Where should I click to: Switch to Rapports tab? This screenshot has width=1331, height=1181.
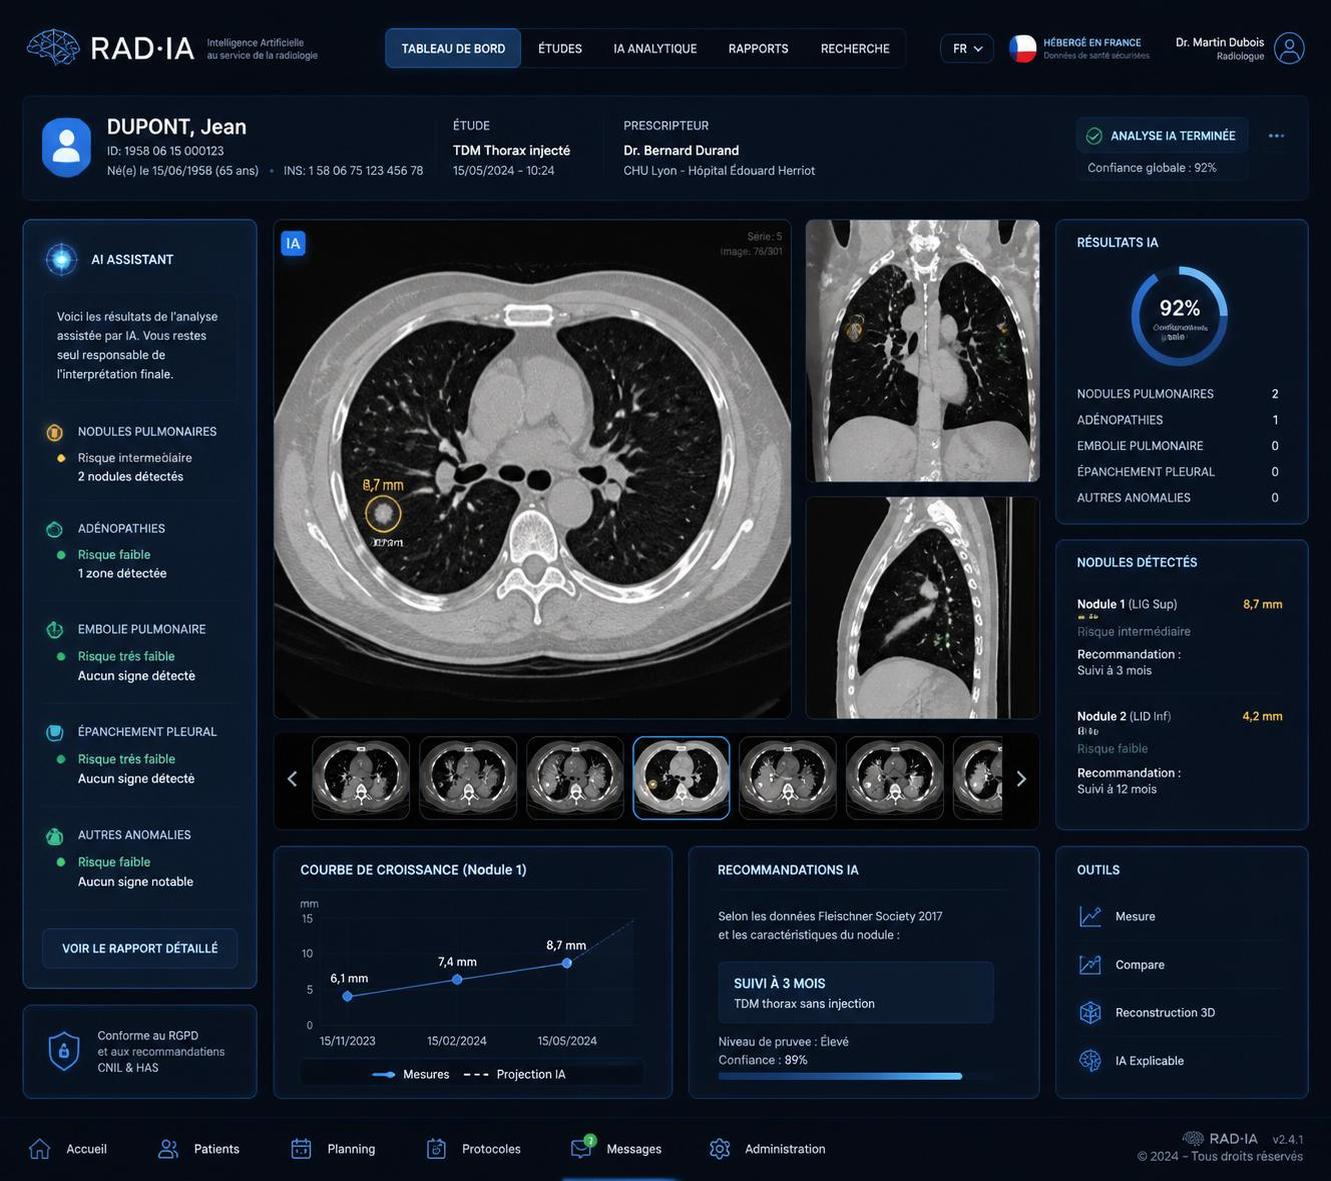(758, 48)
